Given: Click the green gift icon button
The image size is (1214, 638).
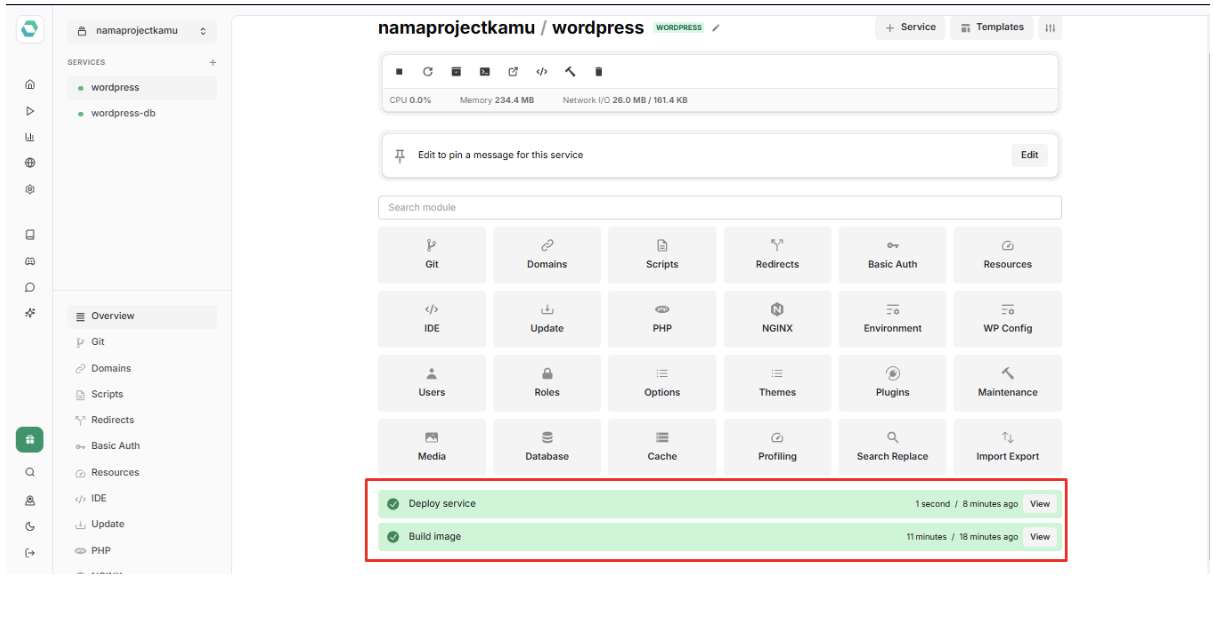Looking at the screenshot, I should (x=30, y=440).
